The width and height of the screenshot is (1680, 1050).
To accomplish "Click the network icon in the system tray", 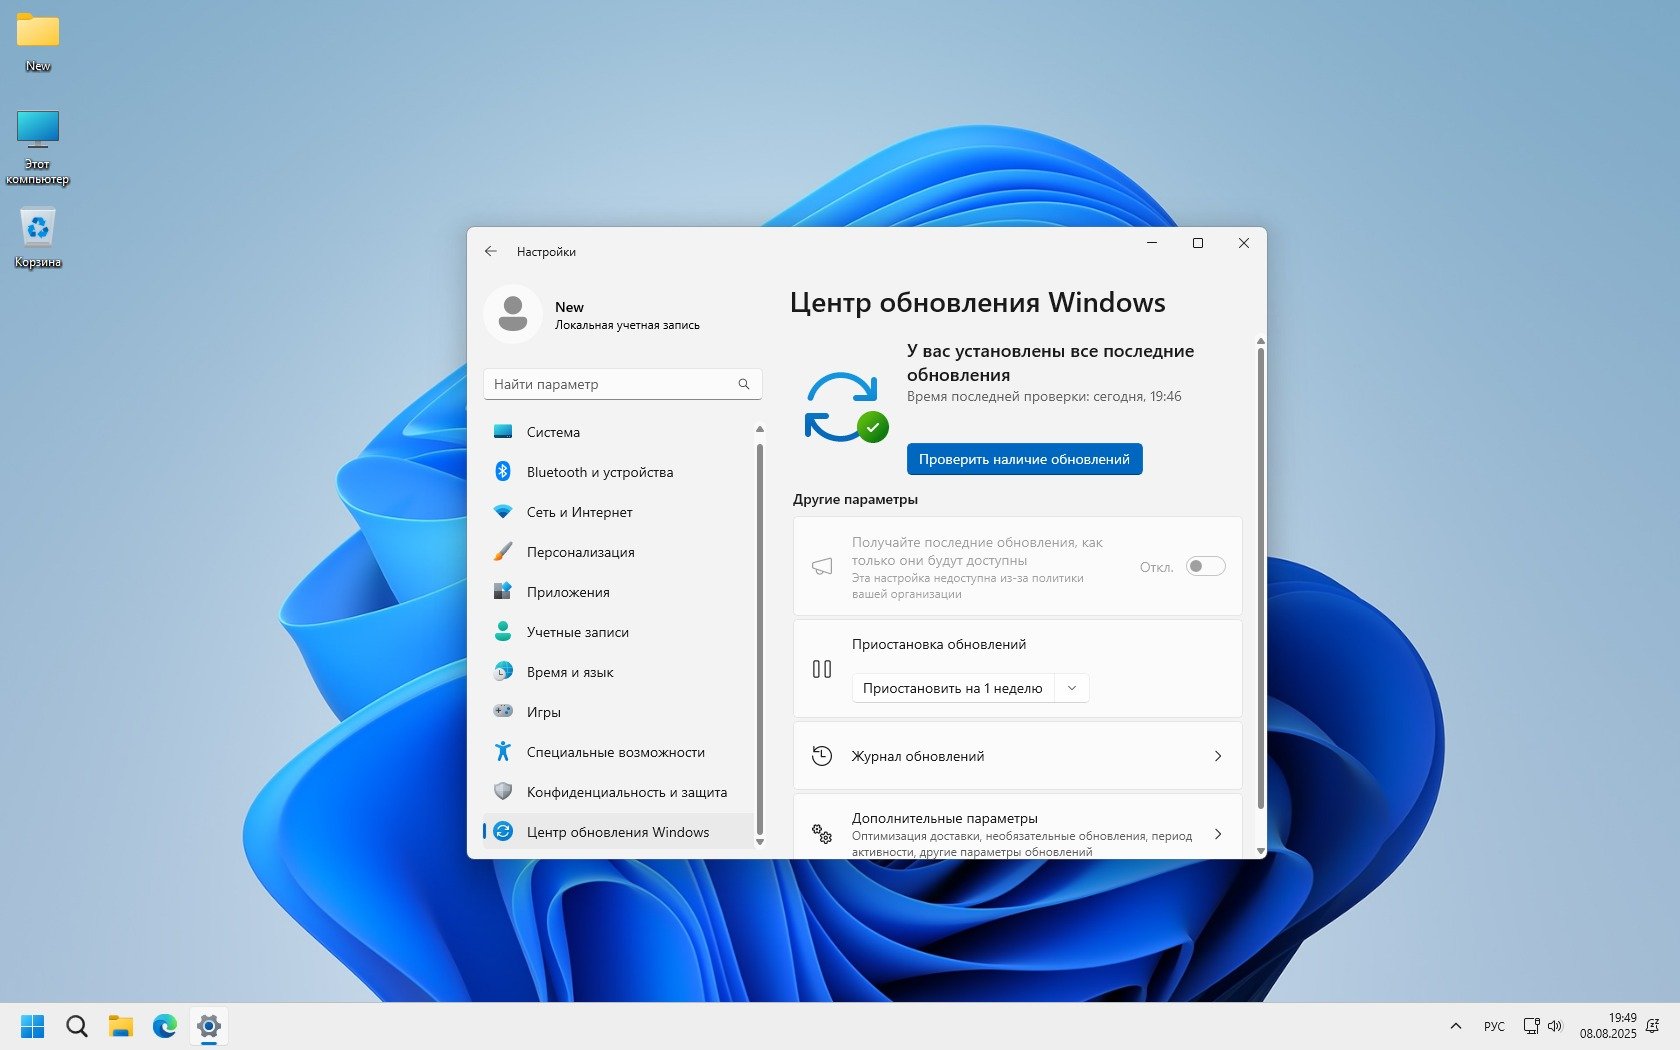I will click(x=1531, y=1026).
